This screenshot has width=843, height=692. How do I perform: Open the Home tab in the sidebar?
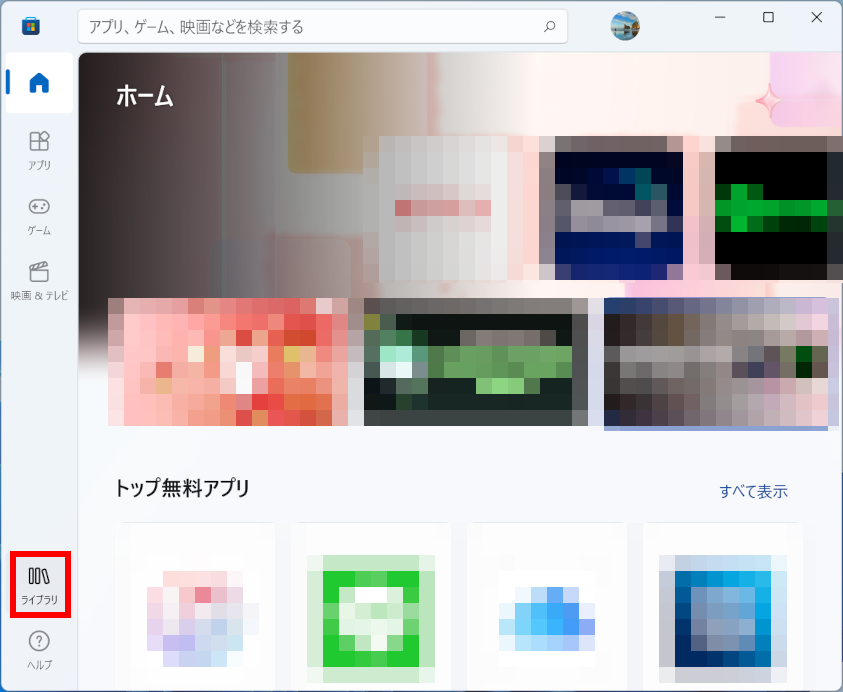click(x=39, y=83)
